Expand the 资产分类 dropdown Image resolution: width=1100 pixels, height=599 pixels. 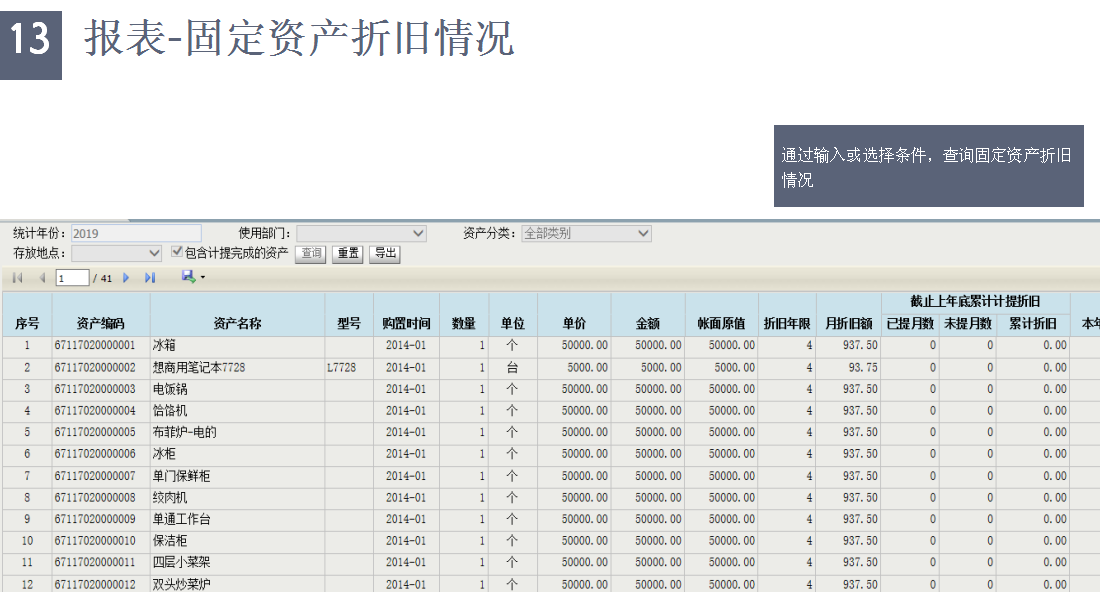pos(586,233)
